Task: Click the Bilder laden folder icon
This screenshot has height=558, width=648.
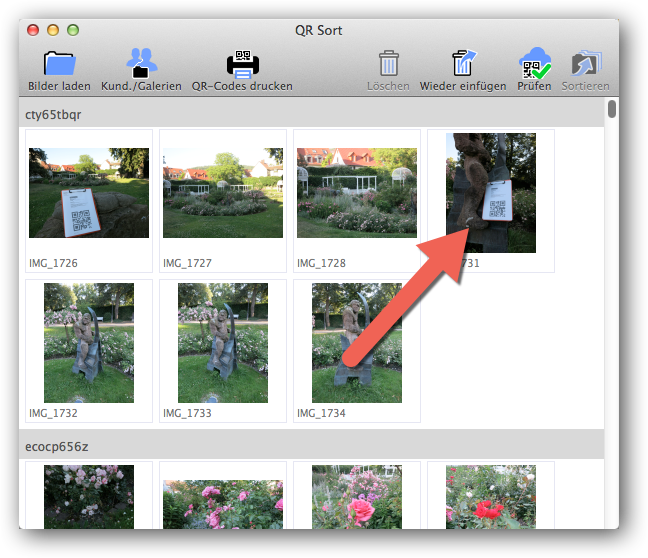Action: (x=60, y=64)
